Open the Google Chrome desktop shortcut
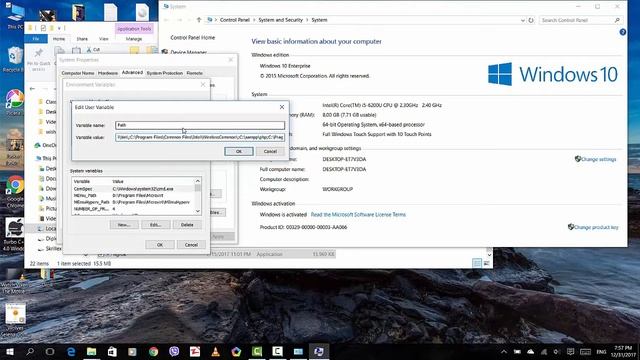 click(15, 191)
